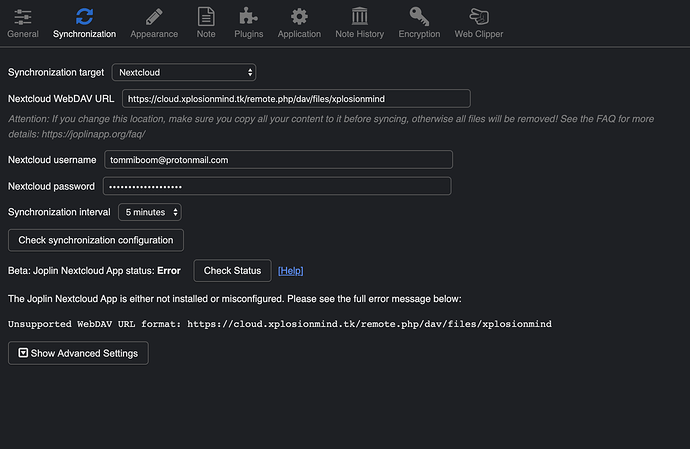Click the Synchronization interval label
Image resolution: width=690 pixels, height=449 pixels.
[x=59, y=212]
